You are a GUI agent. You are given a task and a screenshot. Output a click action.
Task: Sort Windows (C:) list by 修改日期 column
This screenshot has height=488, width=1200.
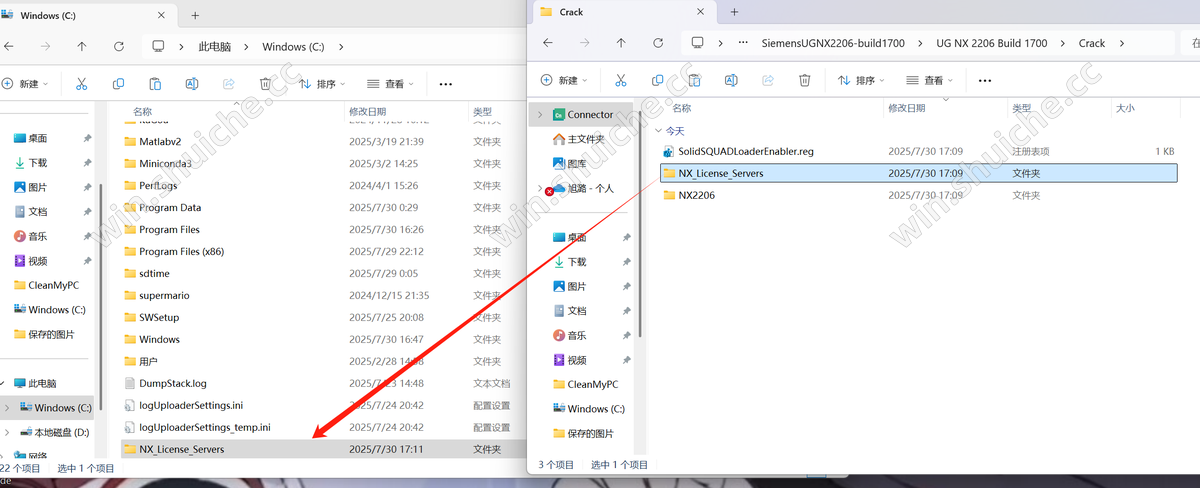coord(367,112)
